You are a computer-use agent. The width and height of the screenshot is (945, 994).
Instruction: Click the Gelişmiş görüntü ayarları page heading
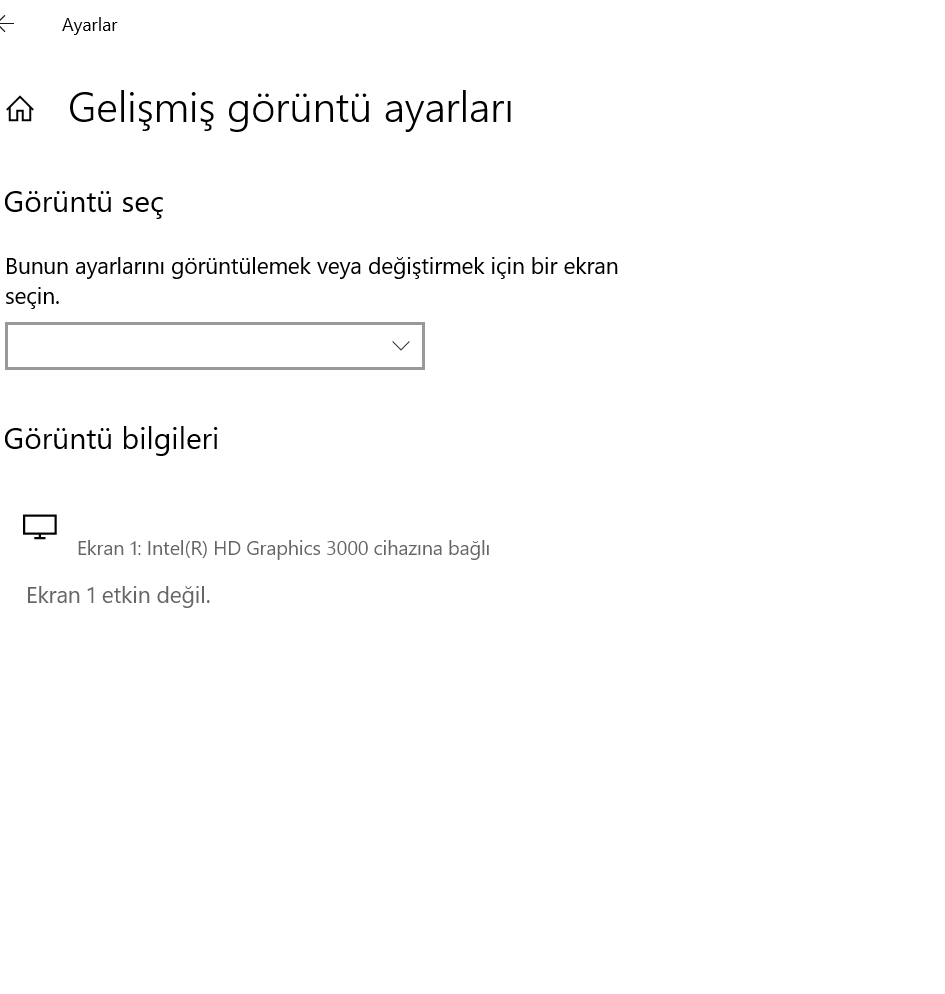290,108
